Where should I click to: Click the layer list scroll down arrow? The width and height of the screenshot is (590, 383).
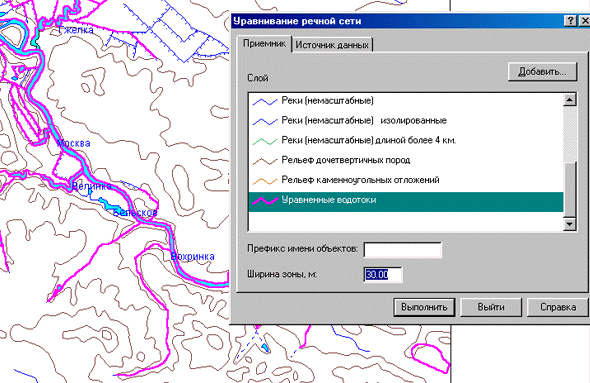click(x=570, y=224)
